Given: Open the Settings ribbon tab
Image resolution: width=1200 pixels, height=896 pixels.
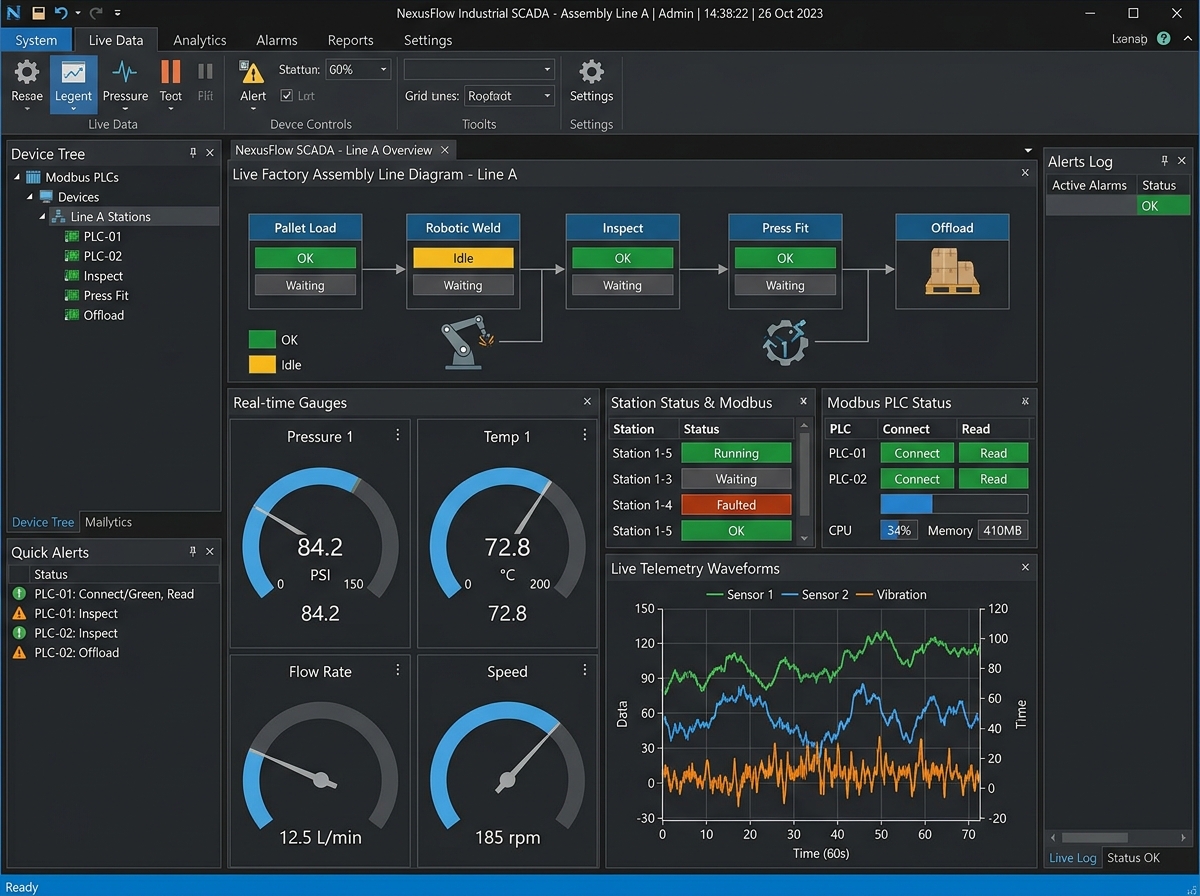Looking at the screenshot, I should (428, 40).
